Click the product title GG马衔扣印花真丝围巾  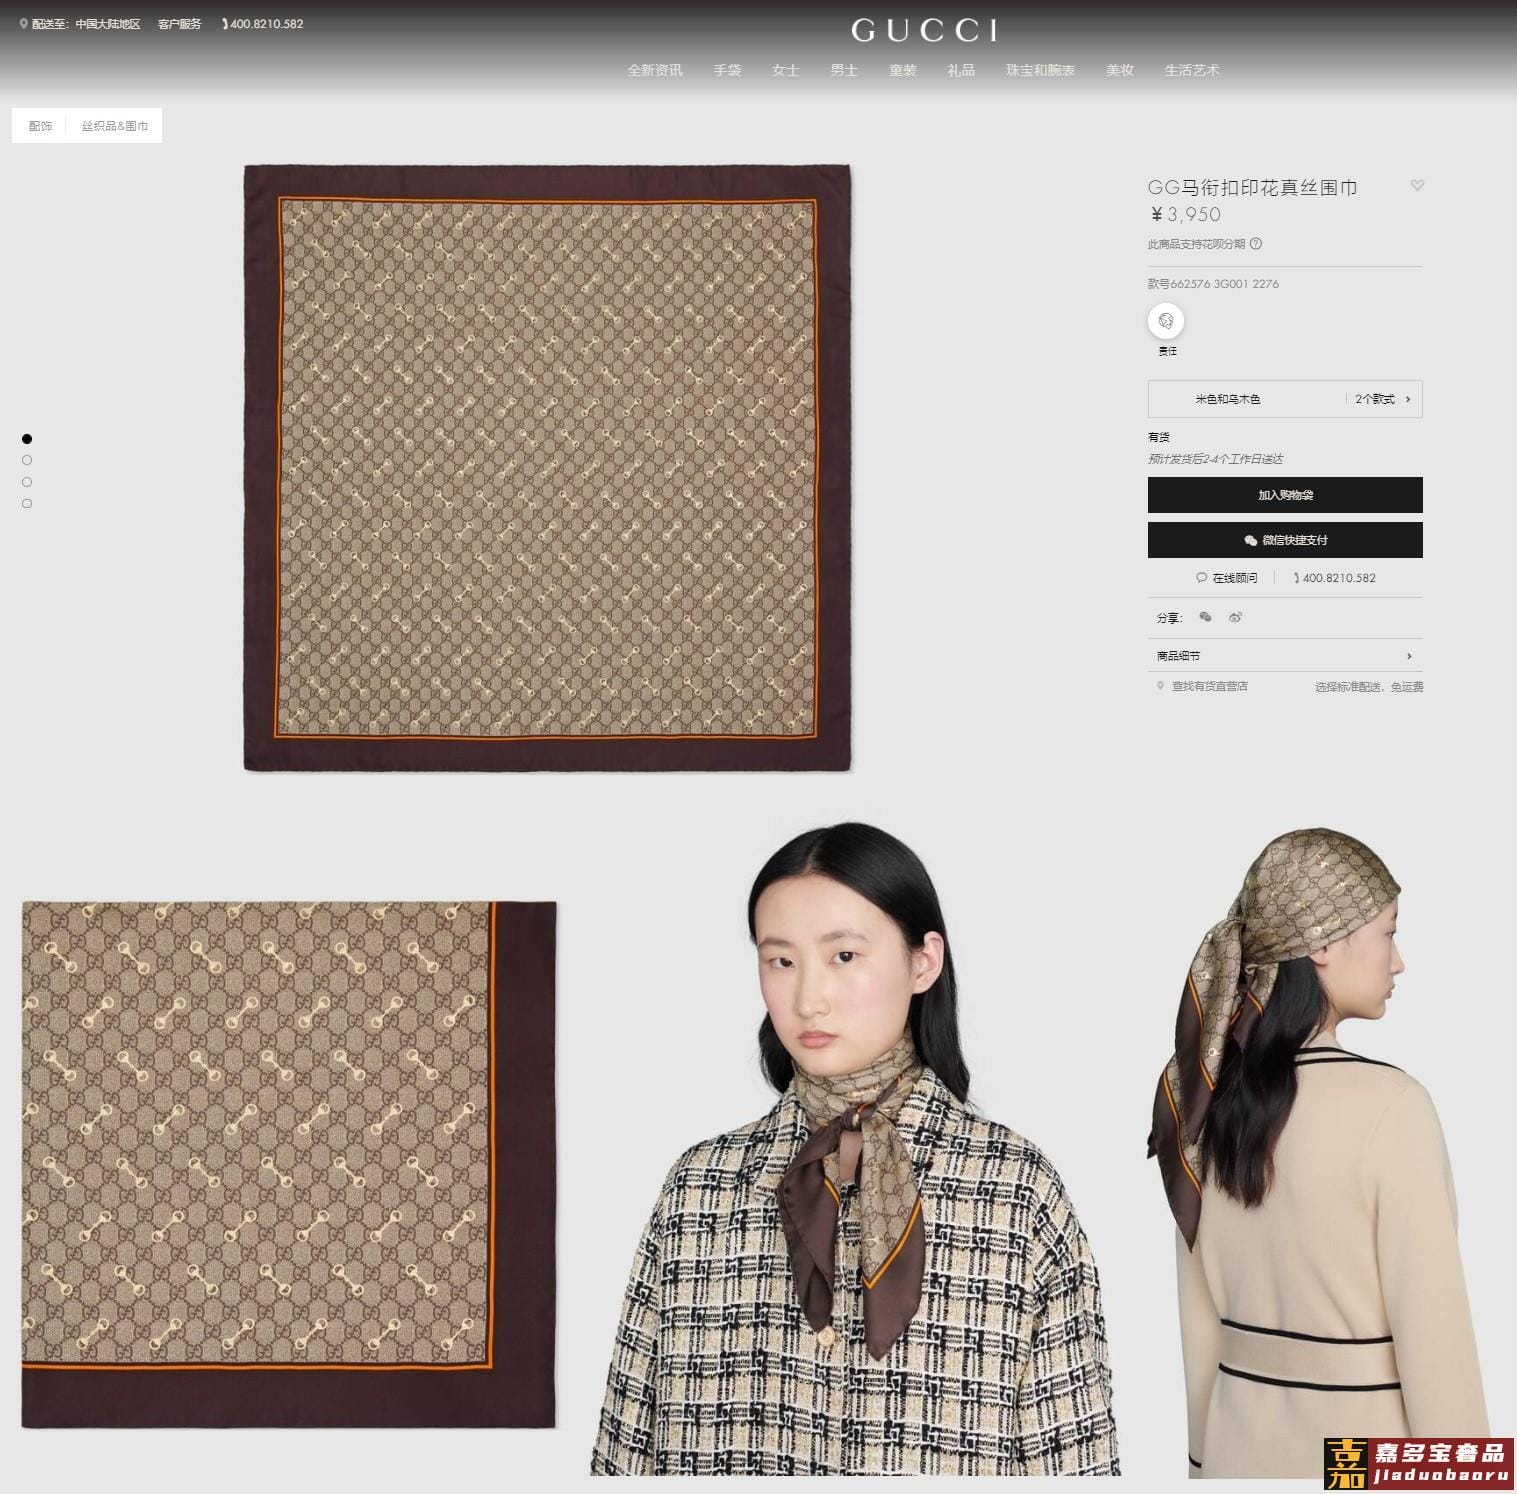click(x=1252, y=187)
